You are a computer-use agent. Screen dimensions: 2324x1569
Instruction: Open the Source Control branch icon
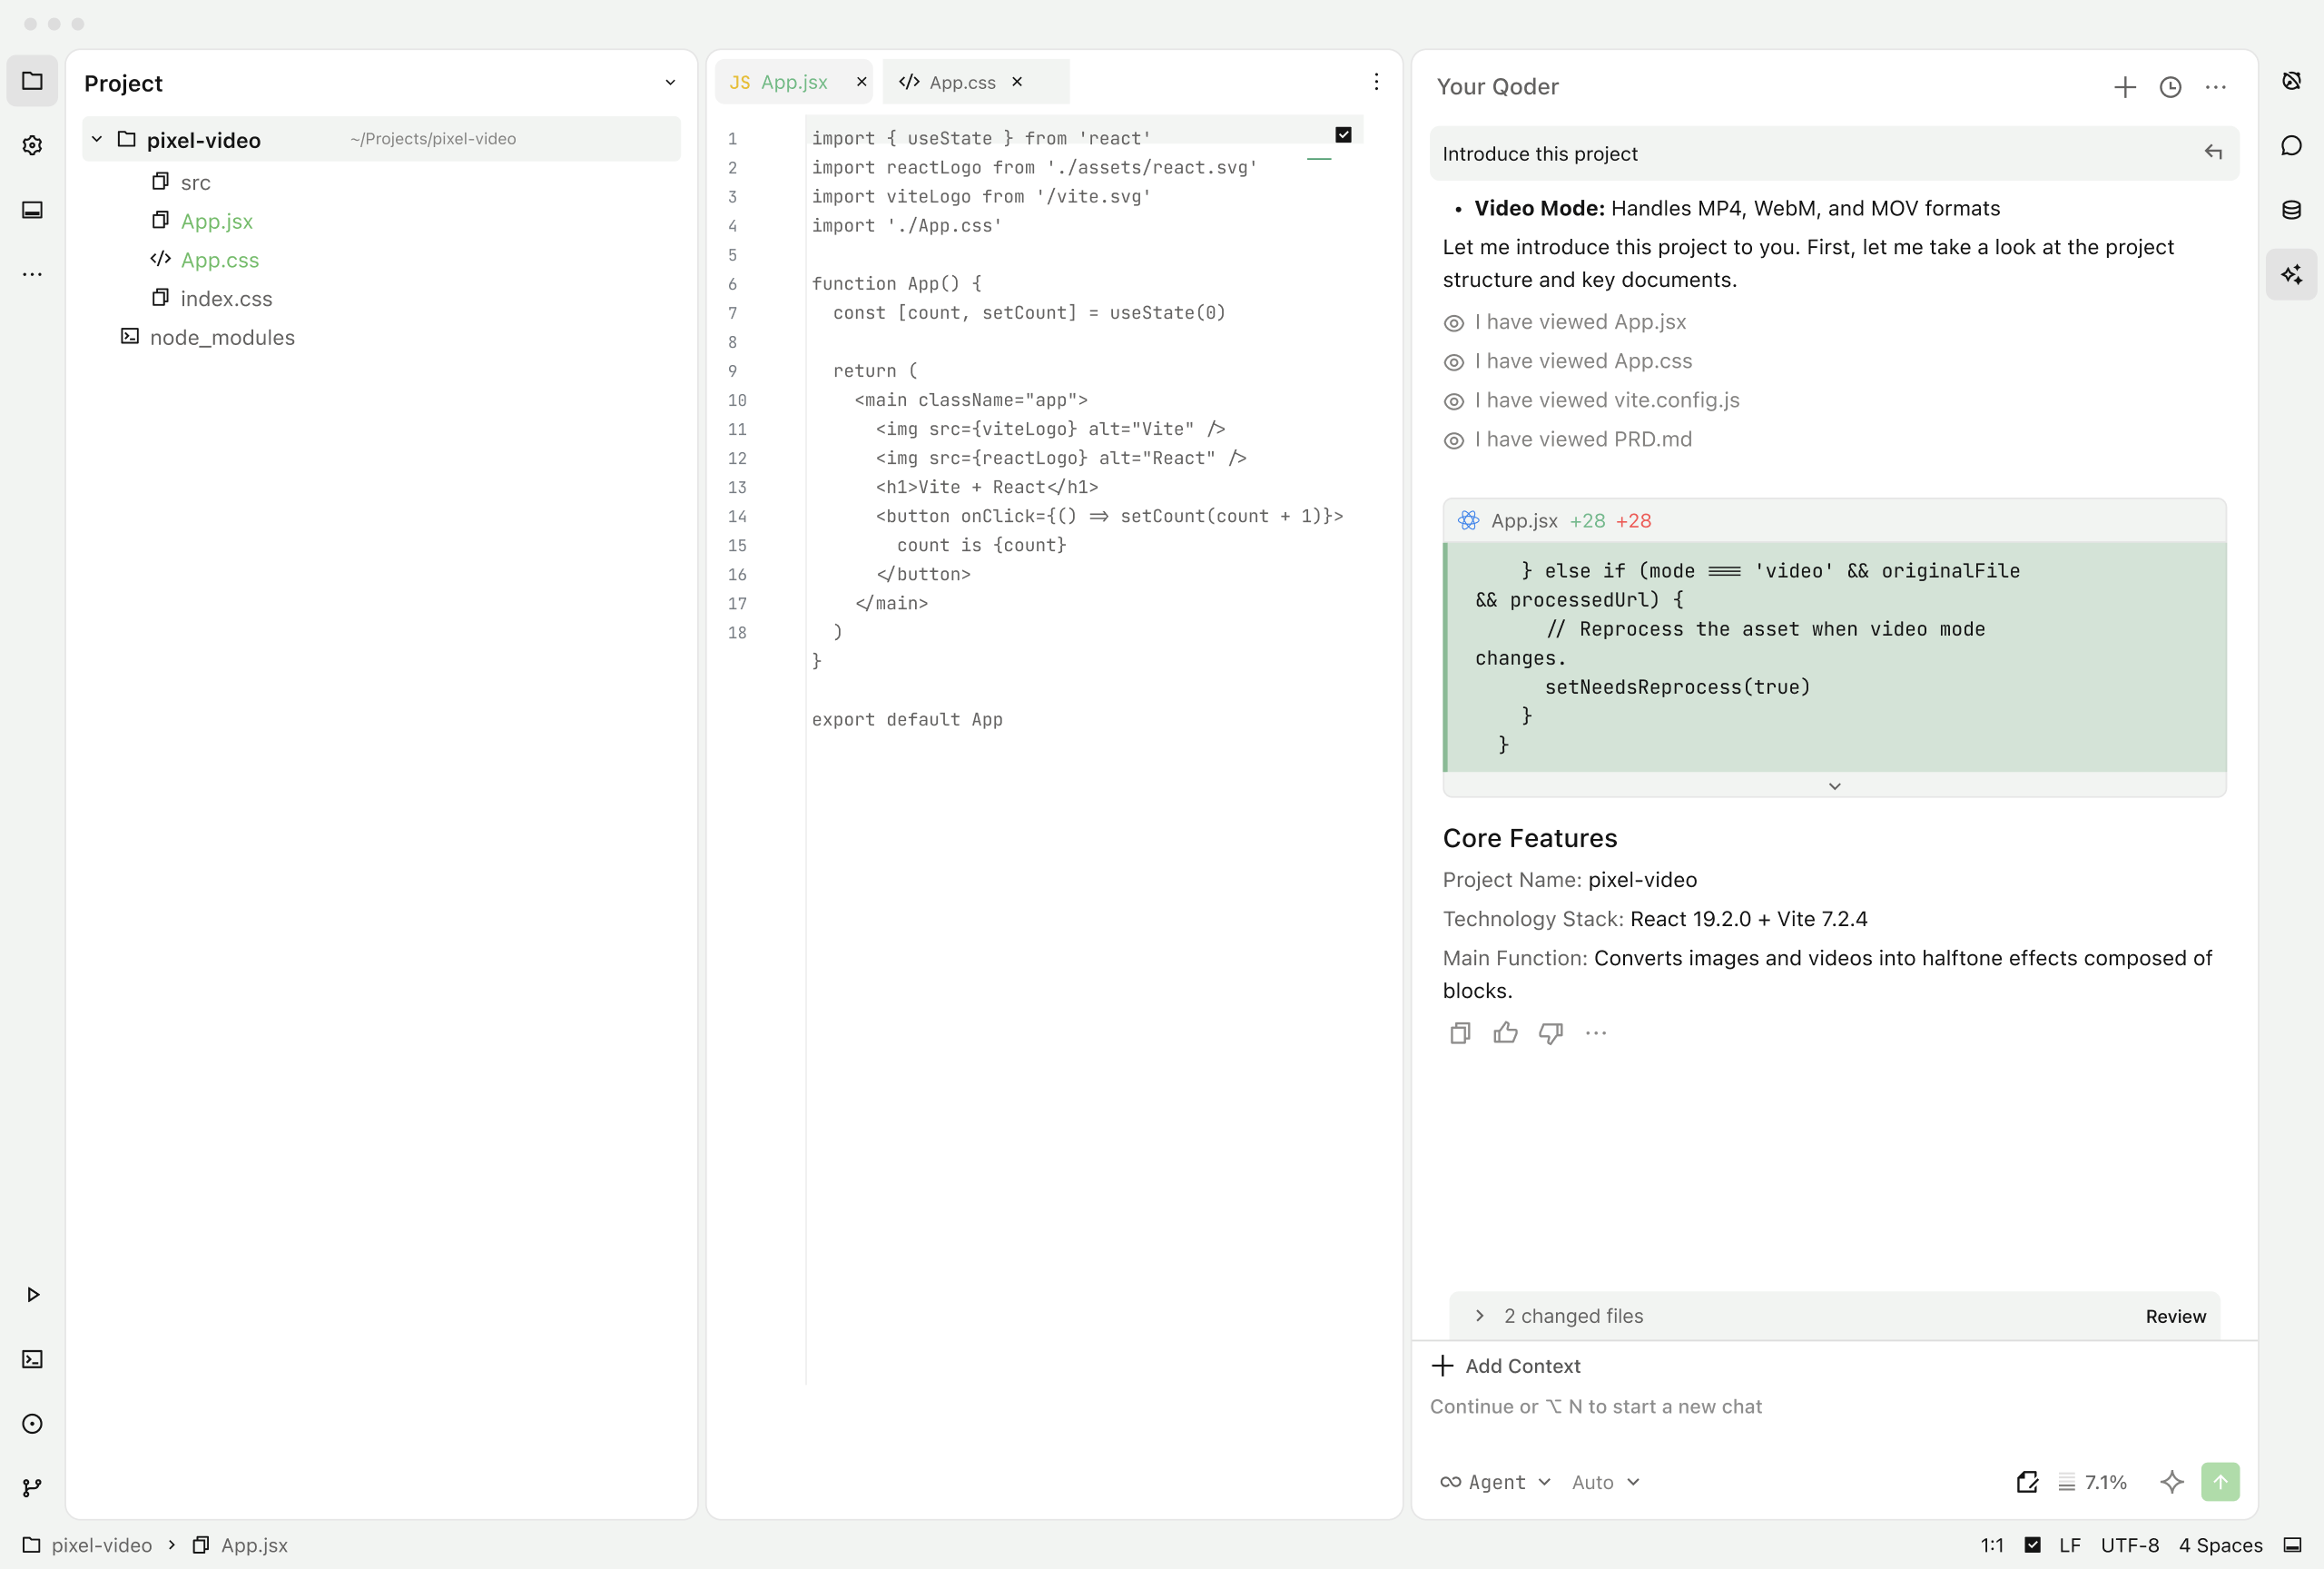coord(32,1488)
